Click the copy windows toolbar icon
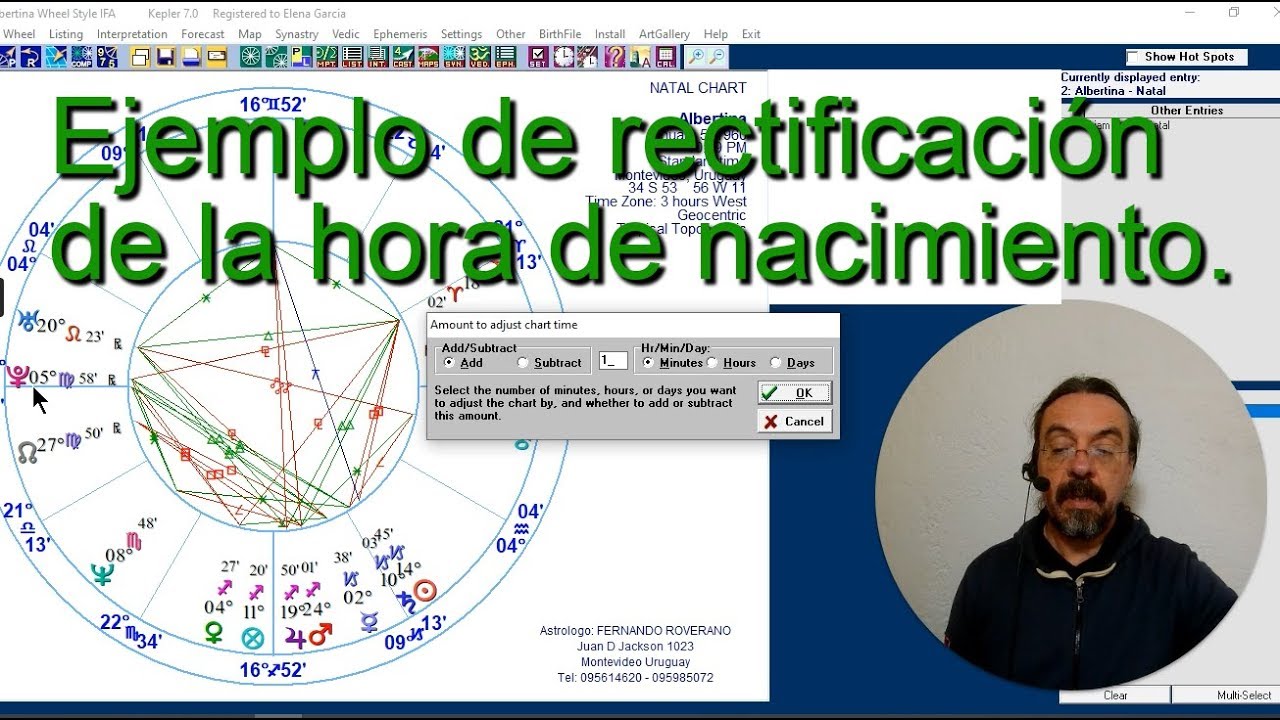This screenshot has width=1280, height=720. pos(139,56)
